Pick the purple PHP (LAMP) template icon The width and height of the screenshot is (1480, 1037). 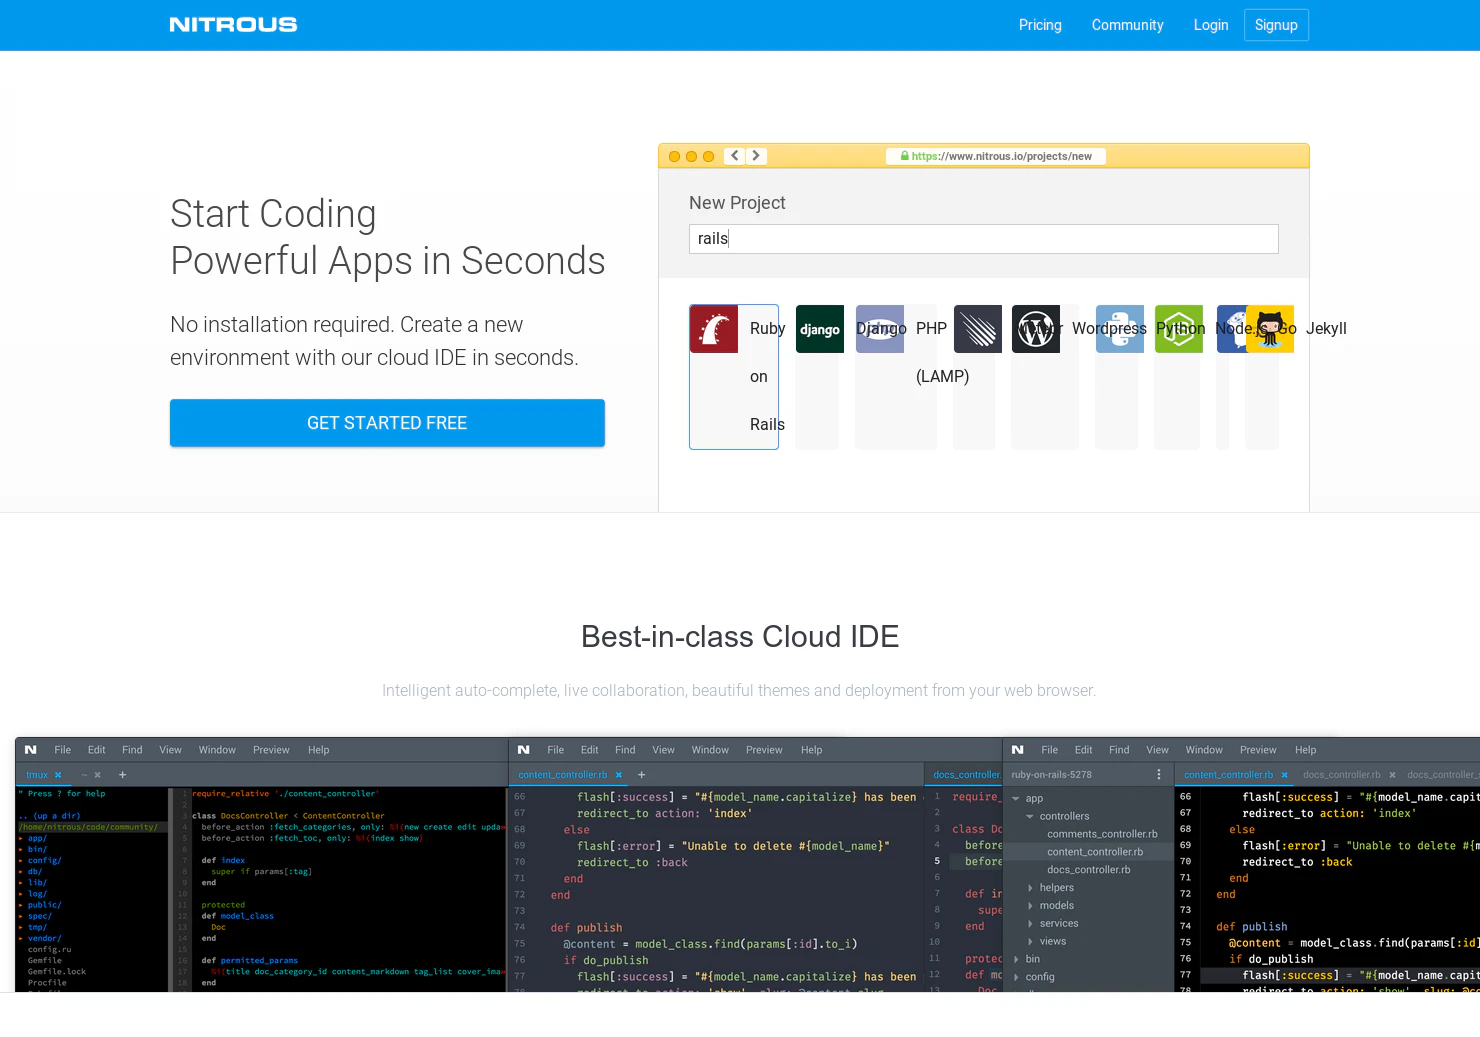click(880, 329)
